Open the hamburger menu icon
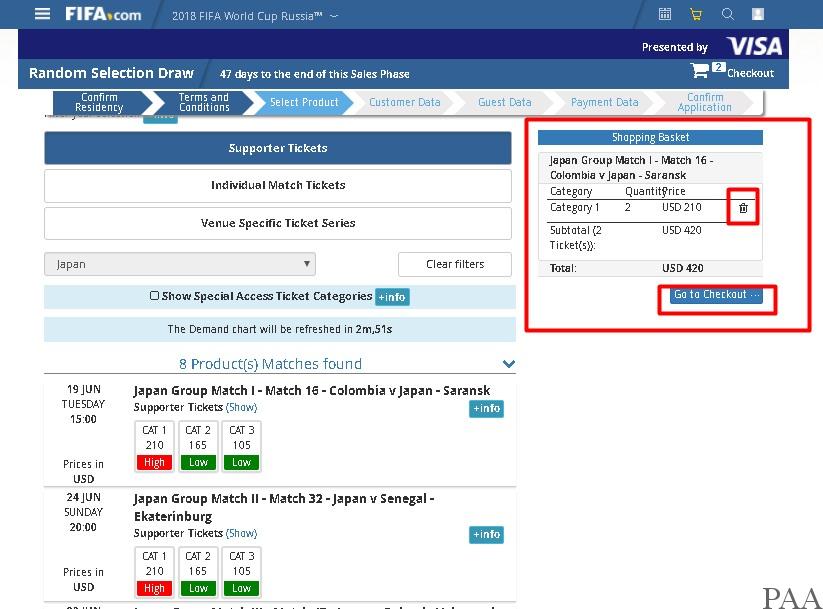823x609 pixels. pos(43,14)
